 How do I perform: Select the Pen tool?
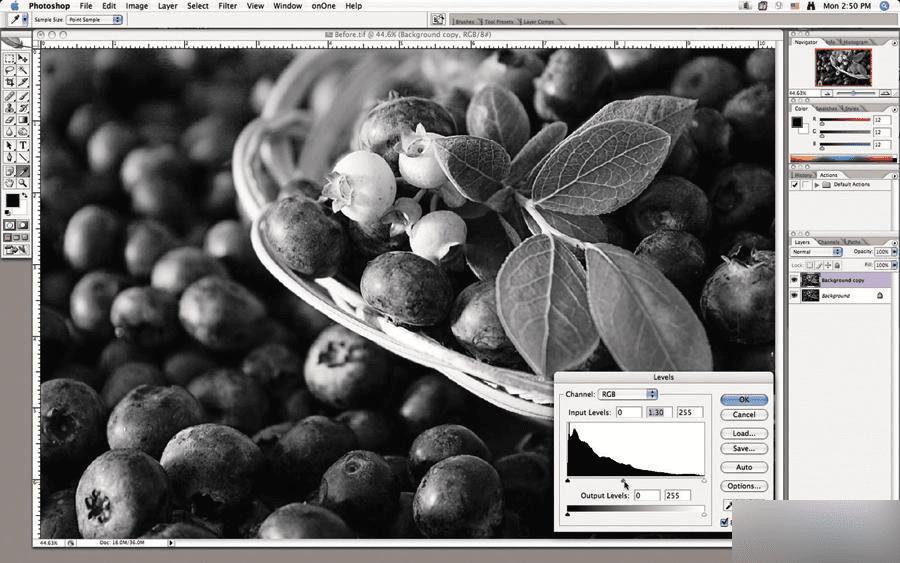[x=9, y=157]
